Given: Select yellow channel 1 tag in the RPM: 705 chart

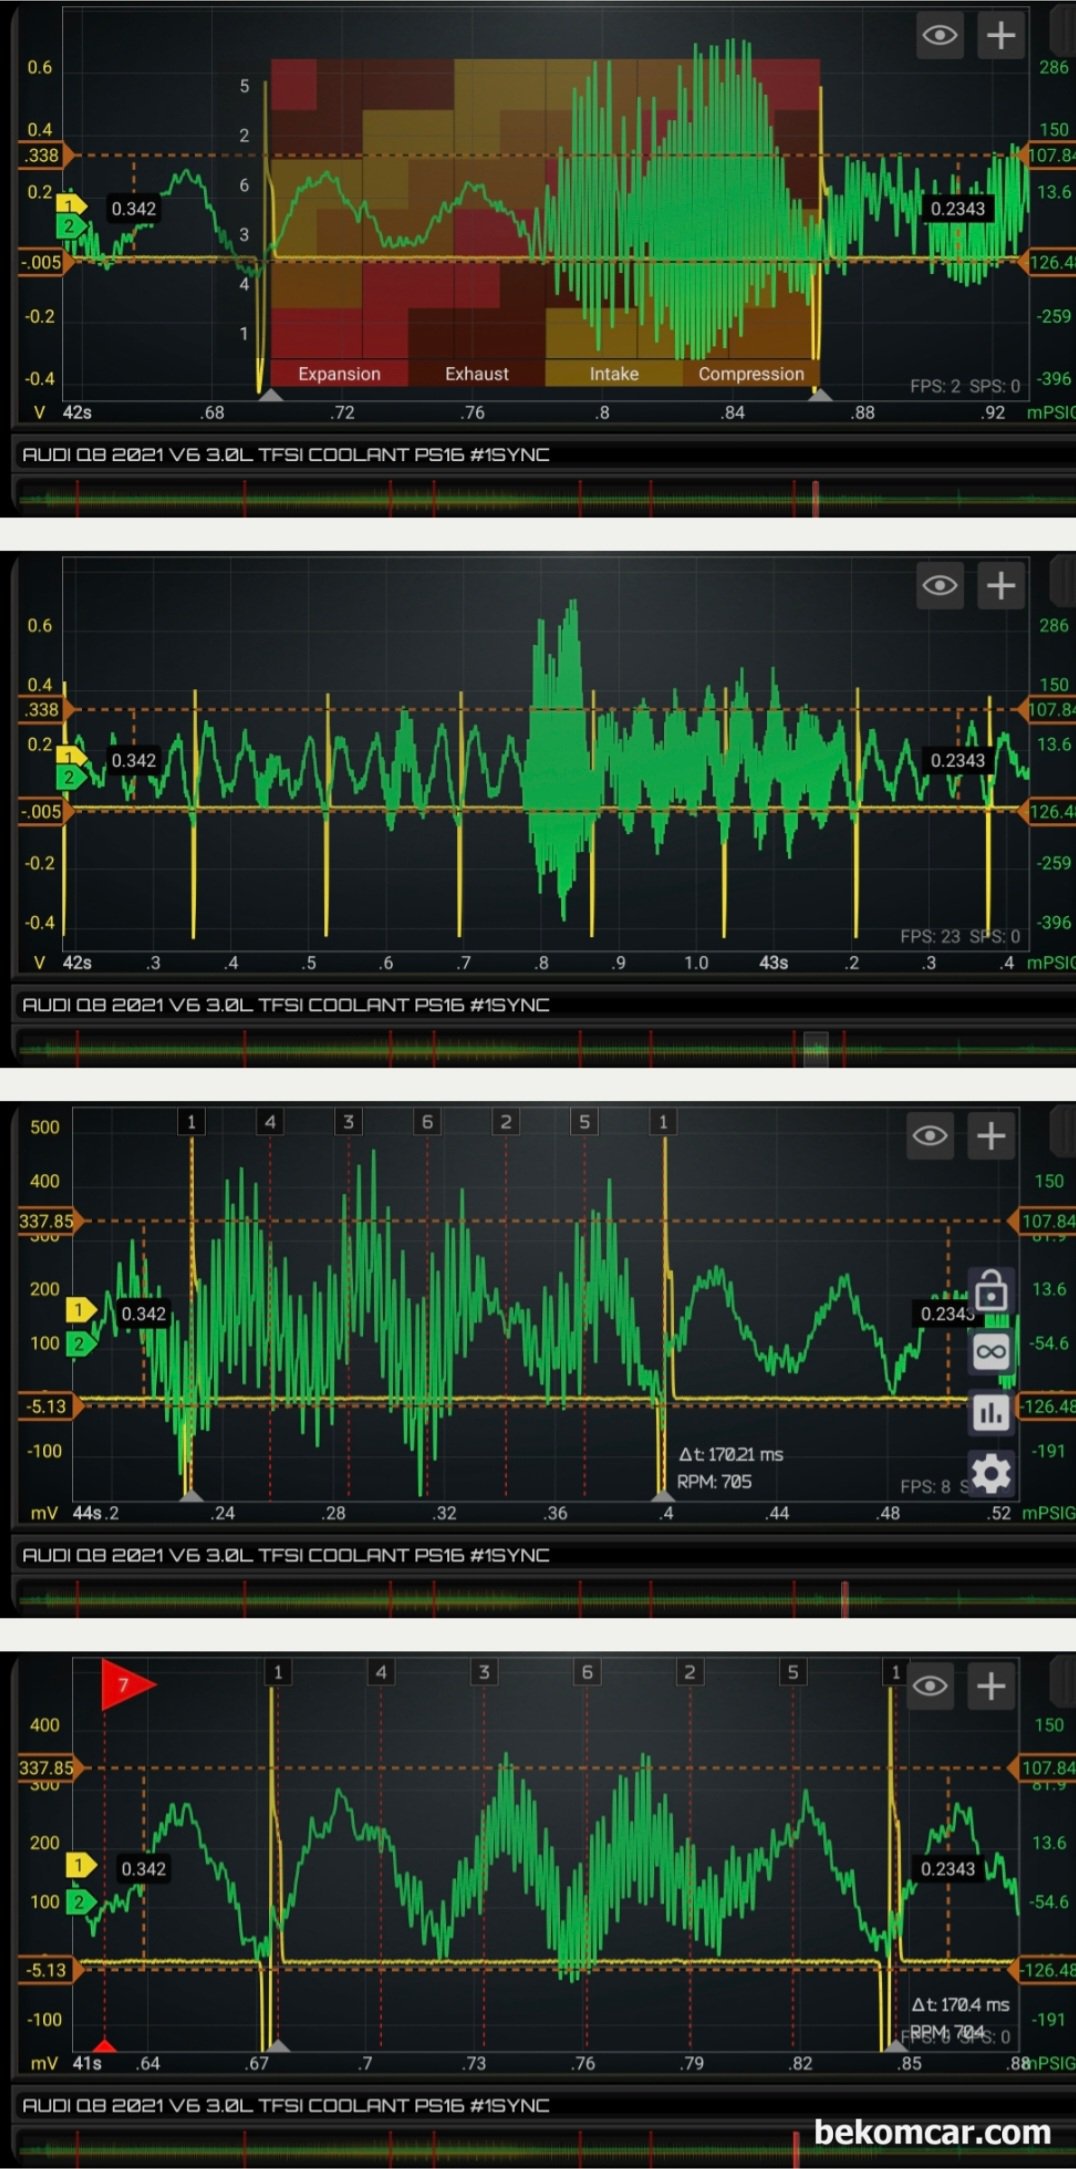Looking at the screenshot, I should pyautogui.click(x=80, y=1309).
